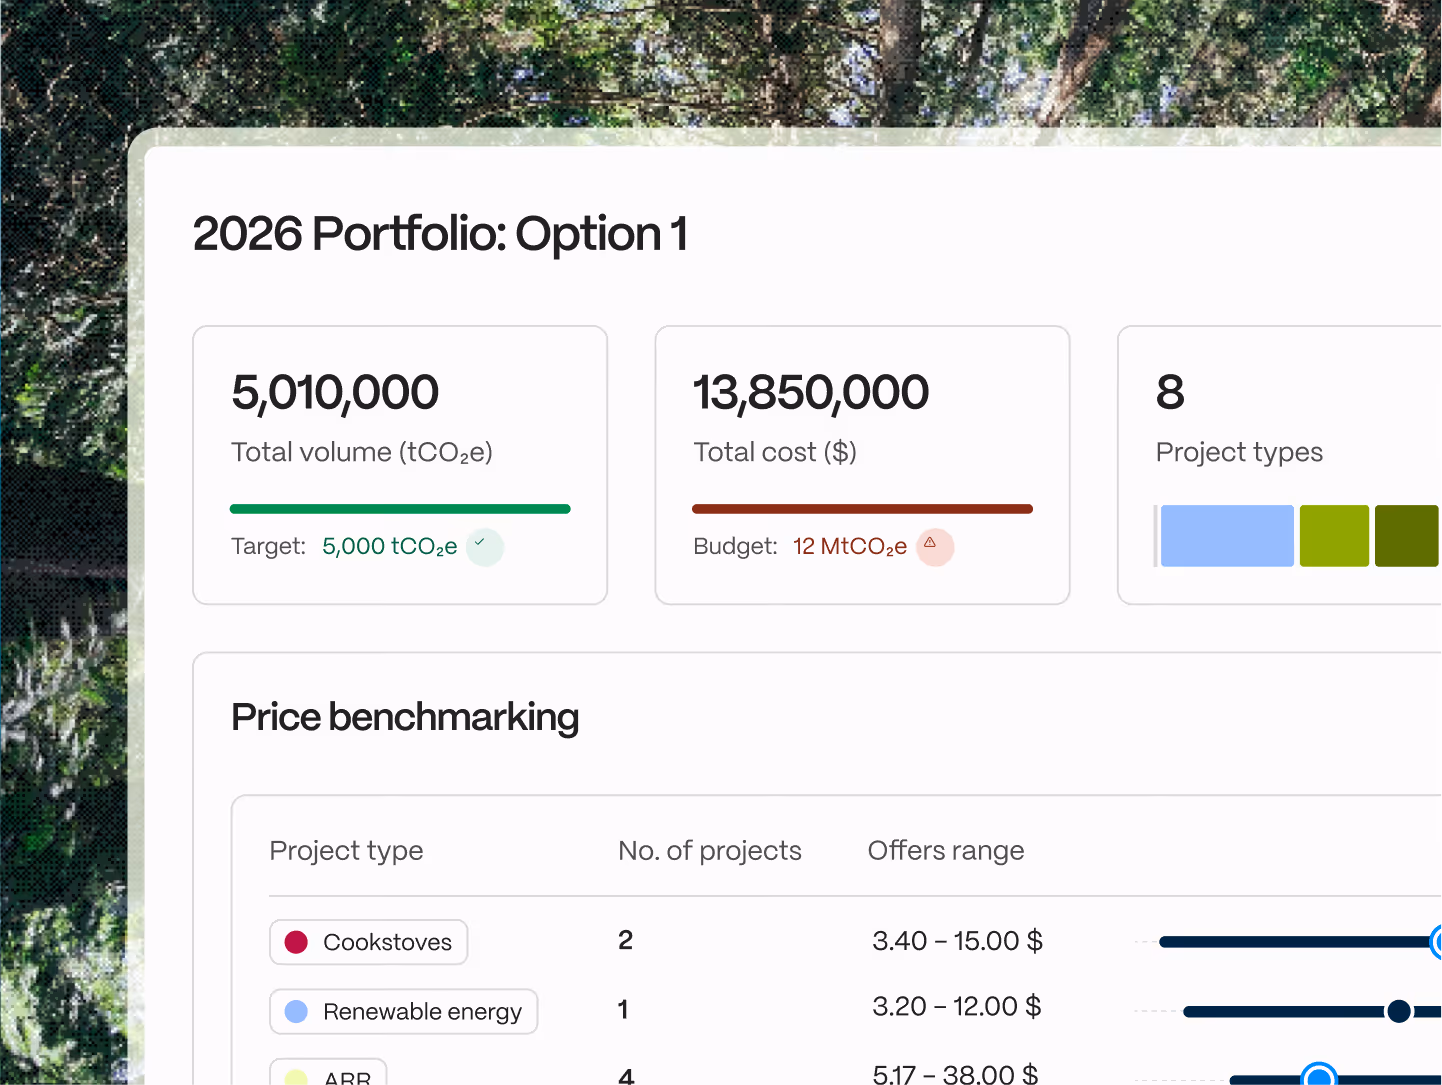
Task: Click the '8' project types count
Action: click(1170, 392)
